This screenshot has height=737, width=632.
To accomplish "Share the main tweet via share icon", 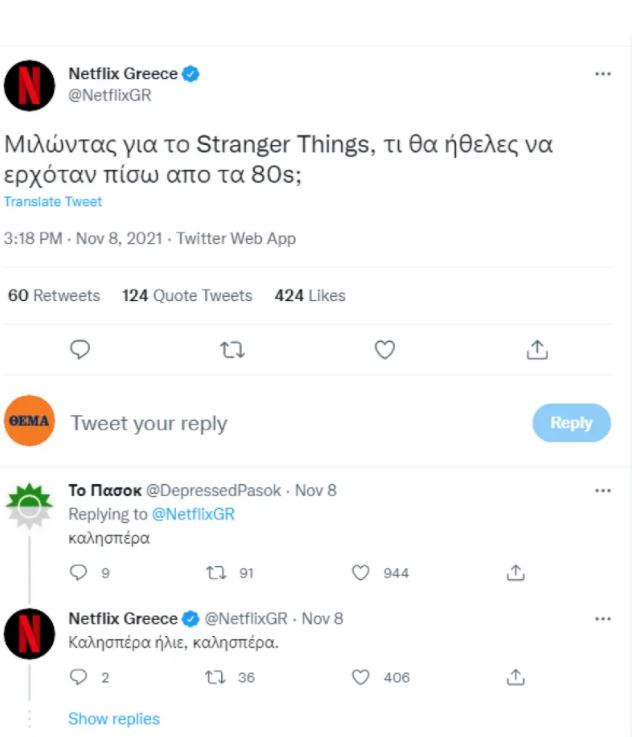I will [537, 349].
